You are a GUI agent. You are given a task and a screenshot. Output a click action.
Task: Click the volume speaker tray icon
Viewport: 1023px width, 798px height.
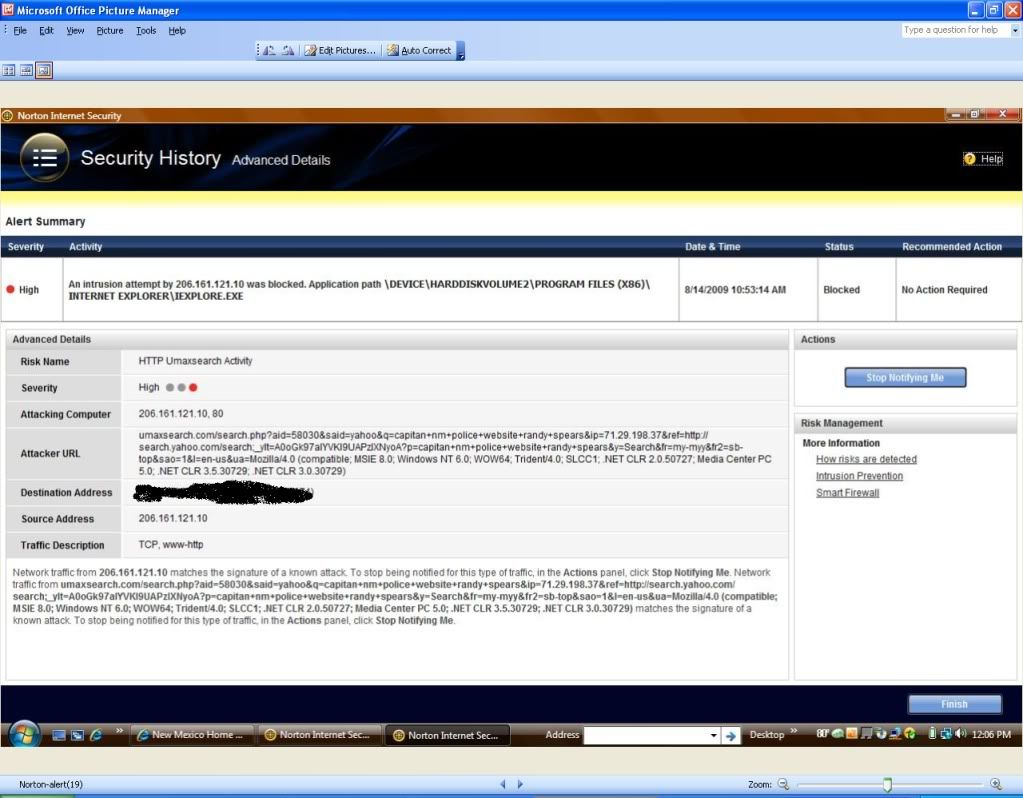(x=960, y=733)
